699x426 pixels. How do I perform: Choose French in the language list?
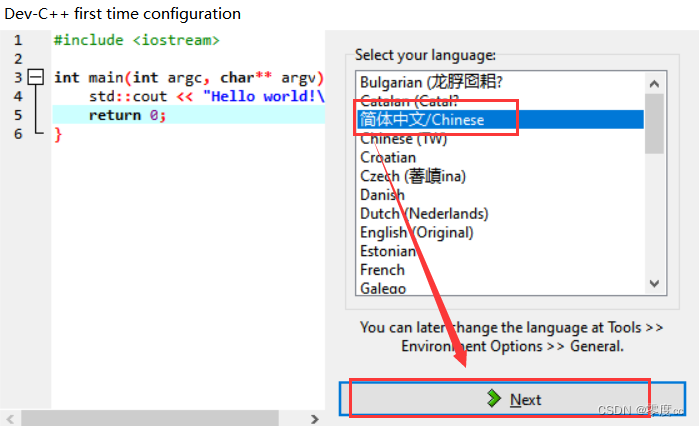point(500,270)
